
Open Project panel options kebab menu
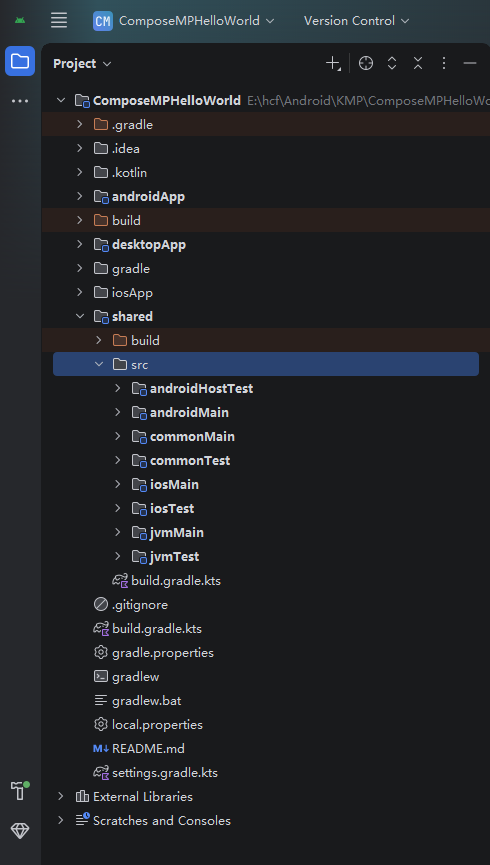pos(444,63)
